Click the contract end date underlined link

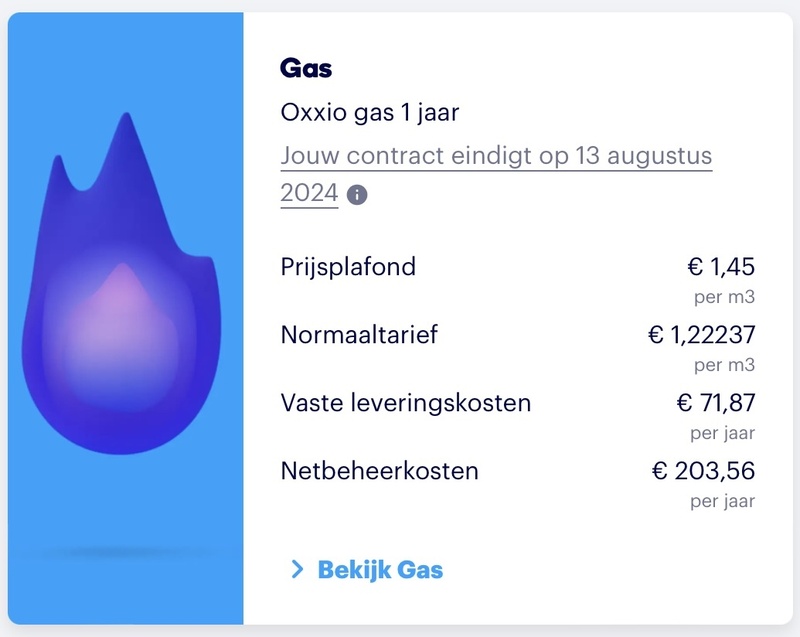coord(496,158)
